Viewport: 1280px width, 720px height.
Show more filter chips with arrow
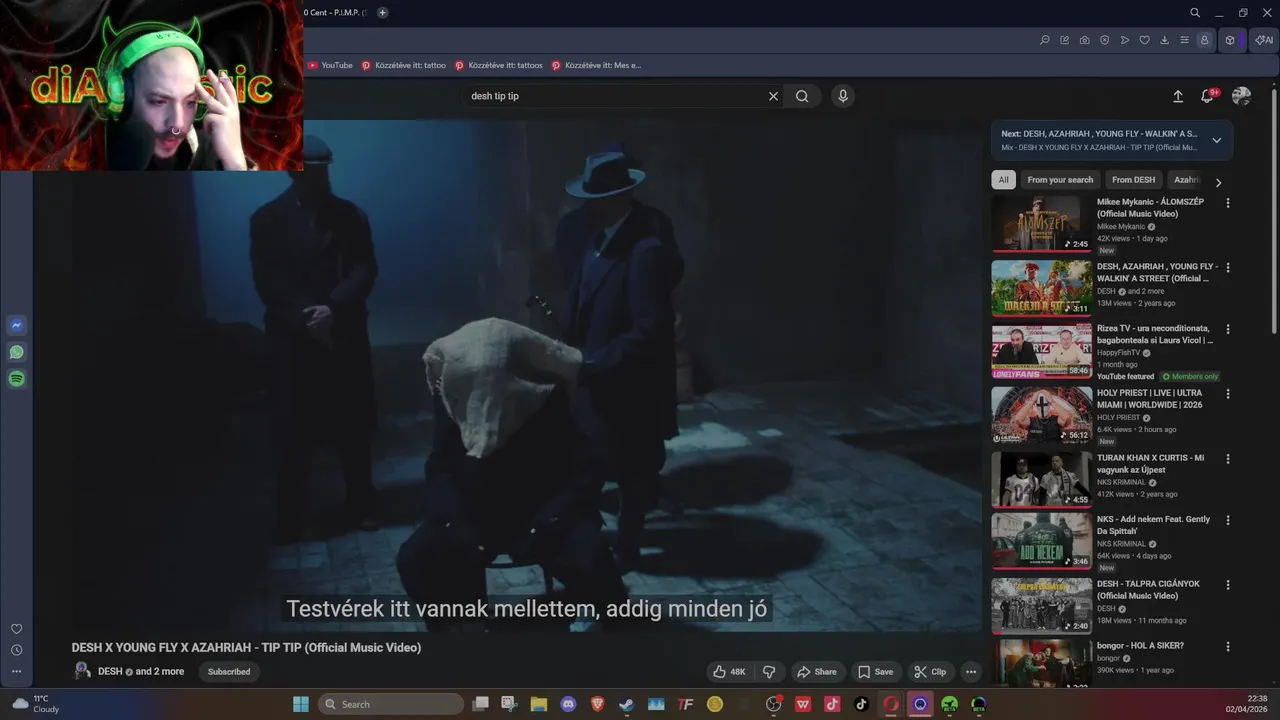coord(1218,183)
